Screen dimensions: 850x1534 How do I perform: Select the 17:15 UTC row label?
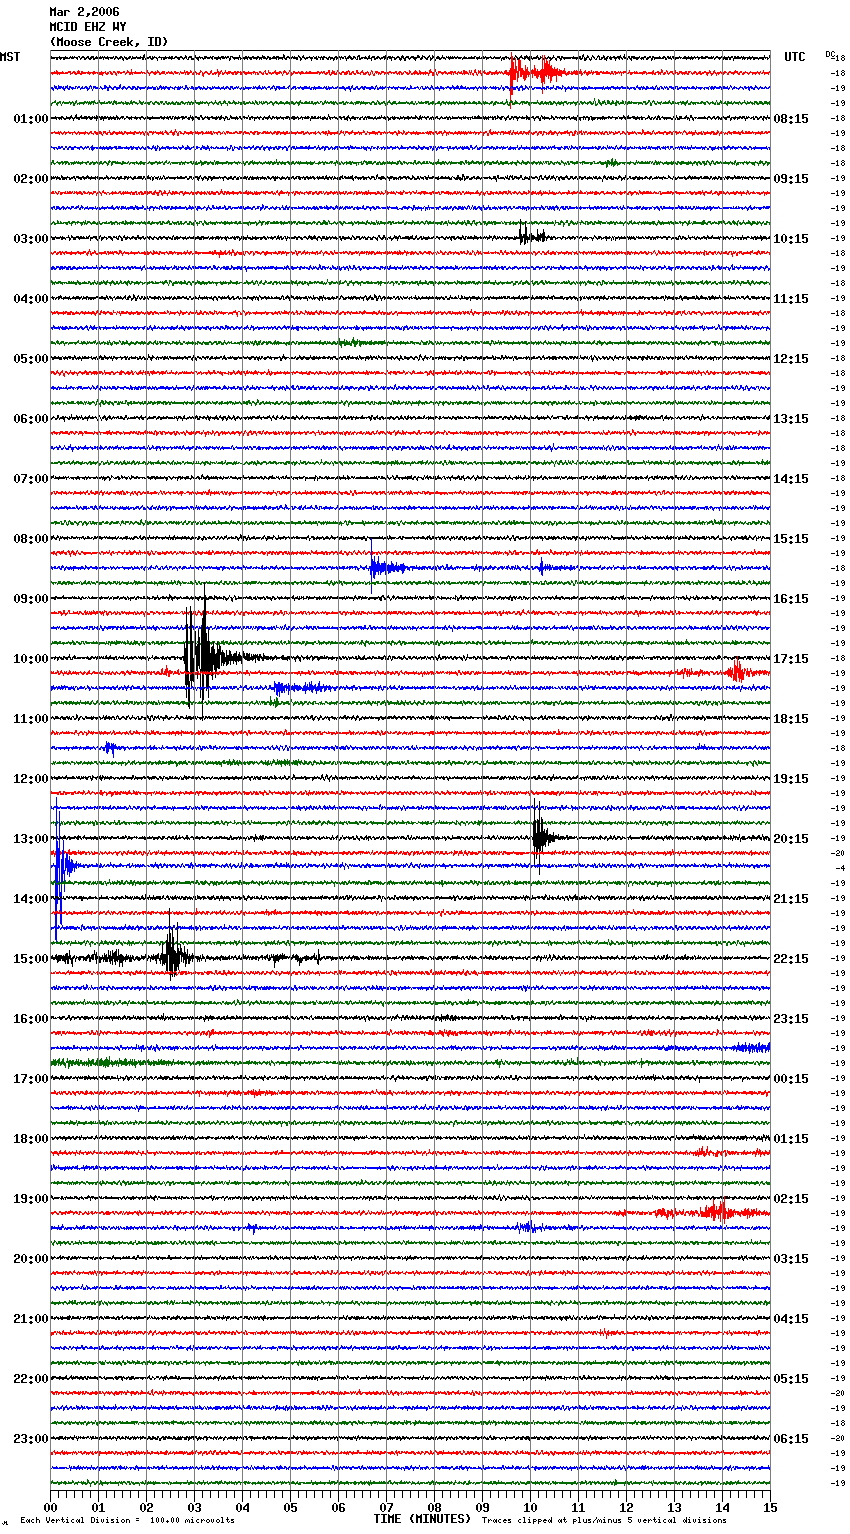[791, 659]
